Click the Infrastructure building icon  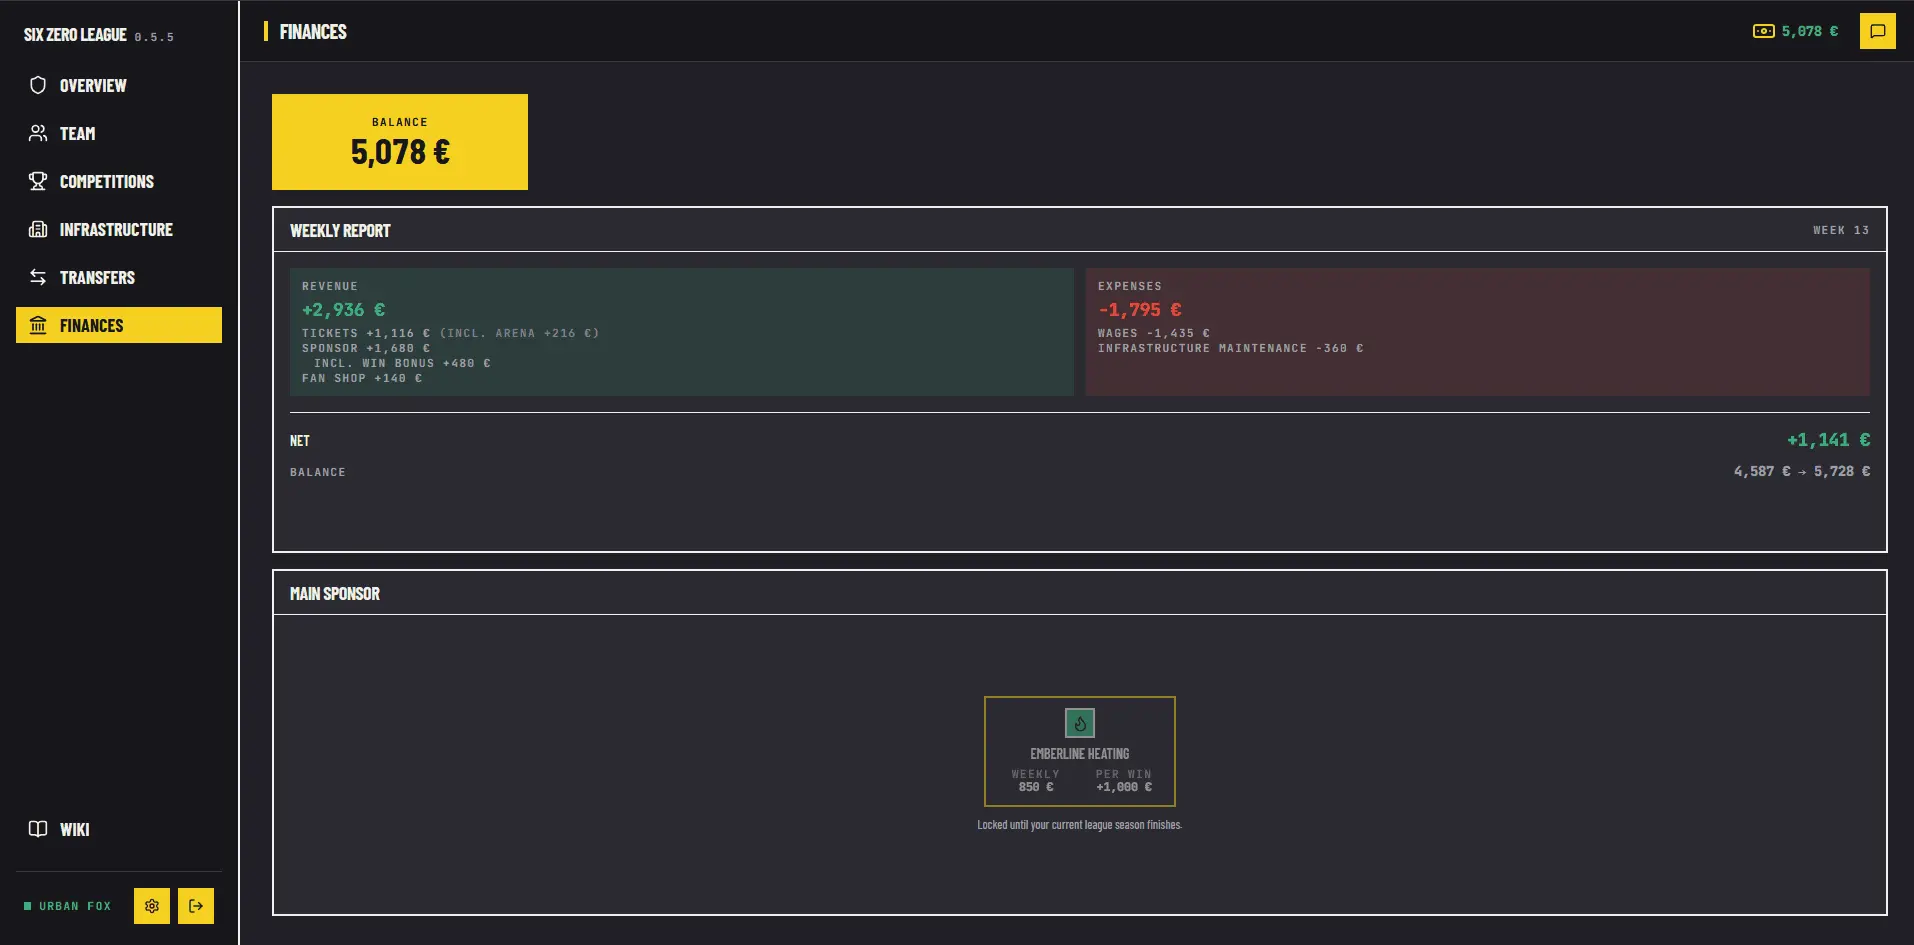38,229
